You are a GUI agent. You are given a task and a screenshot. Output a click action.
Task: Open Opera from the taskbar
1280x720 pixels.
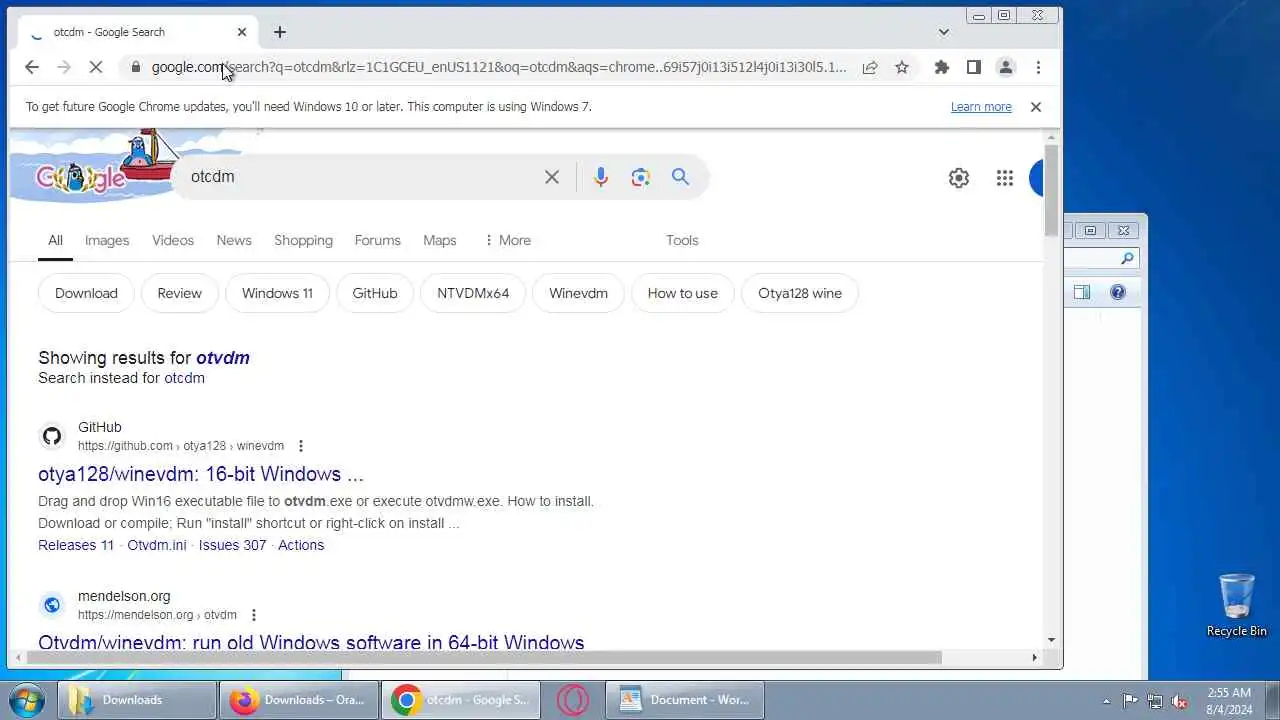[572, 700]
